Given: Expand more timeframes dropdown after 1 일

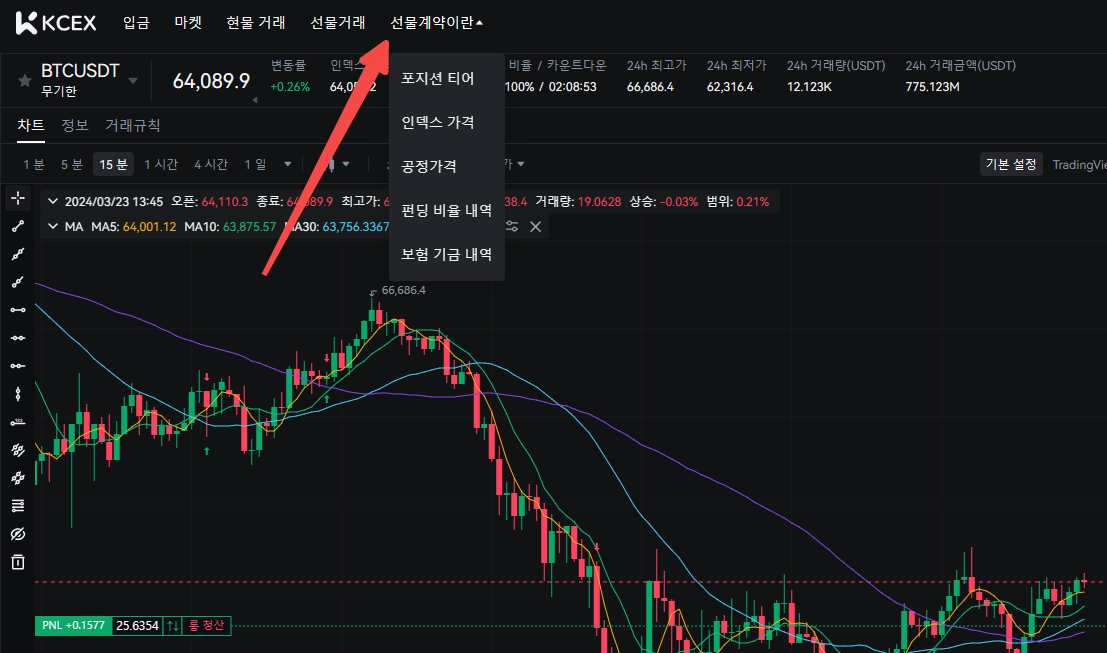Looking at the screenshot, I should (287, 164).
